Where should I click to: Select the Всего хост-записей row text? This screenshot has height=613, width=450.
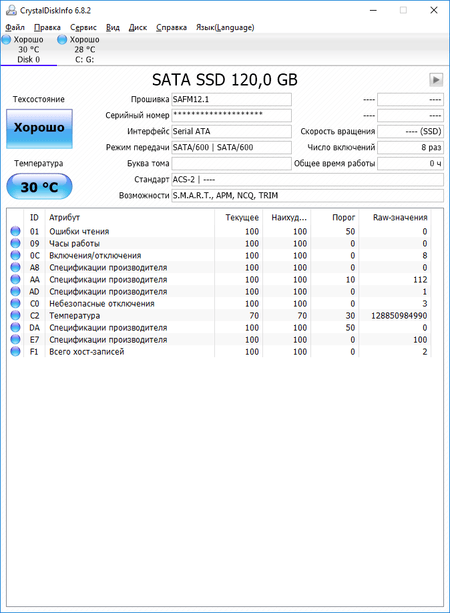[86, 352]
